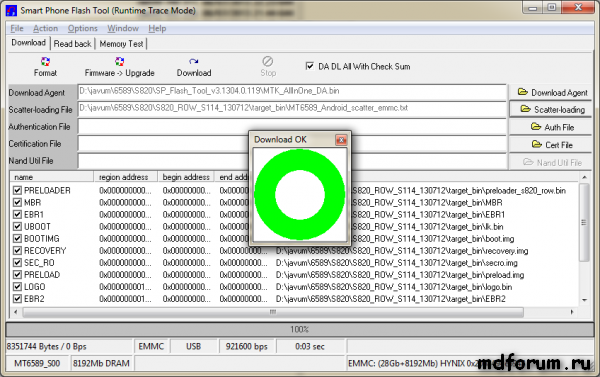
Task: Click the Authentication File input field
Action: [292, 126]
